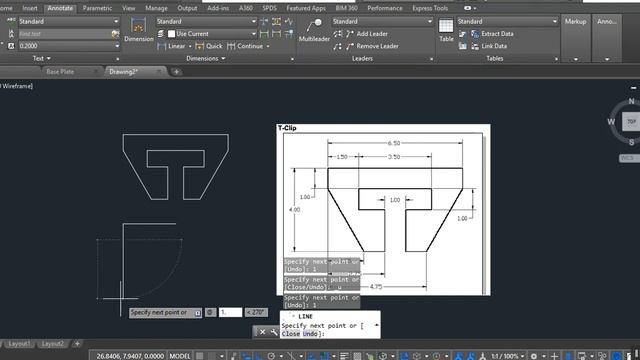Expand the Markup panel

point(576,59)
